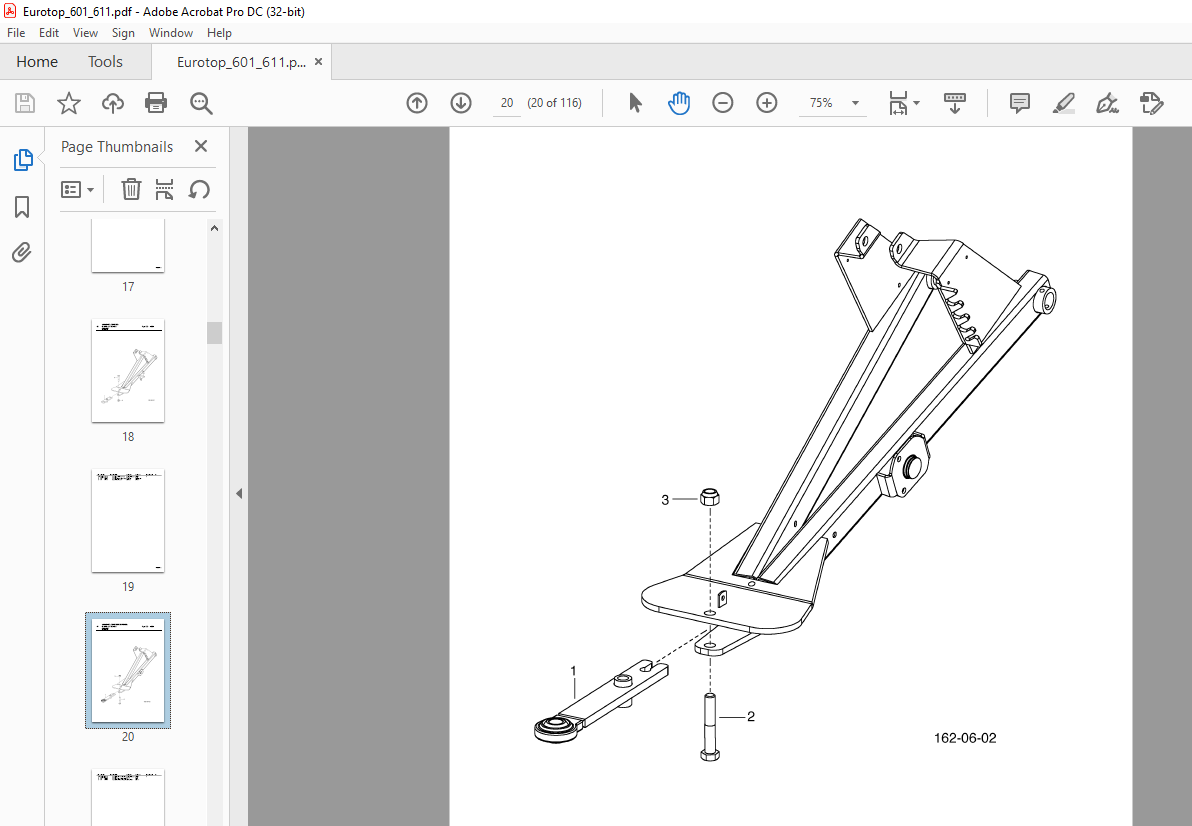The height and width of the screenshot is (826, 1192).
Task: Select page 17 thumbnail
Action: 128,245
